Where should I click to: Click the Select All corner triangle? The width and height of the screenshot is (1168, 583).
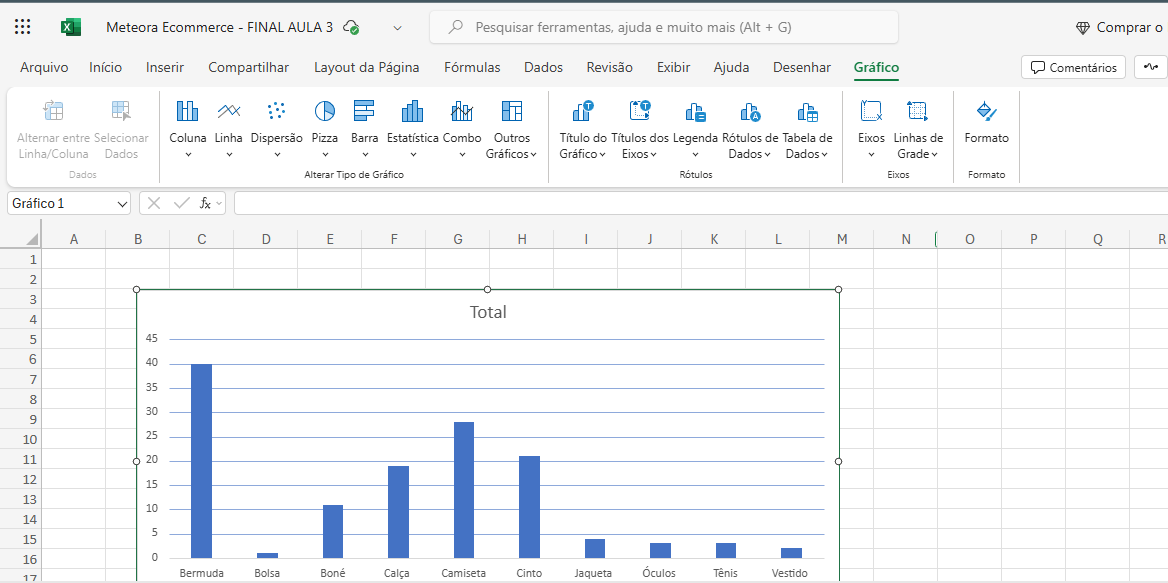31,239
